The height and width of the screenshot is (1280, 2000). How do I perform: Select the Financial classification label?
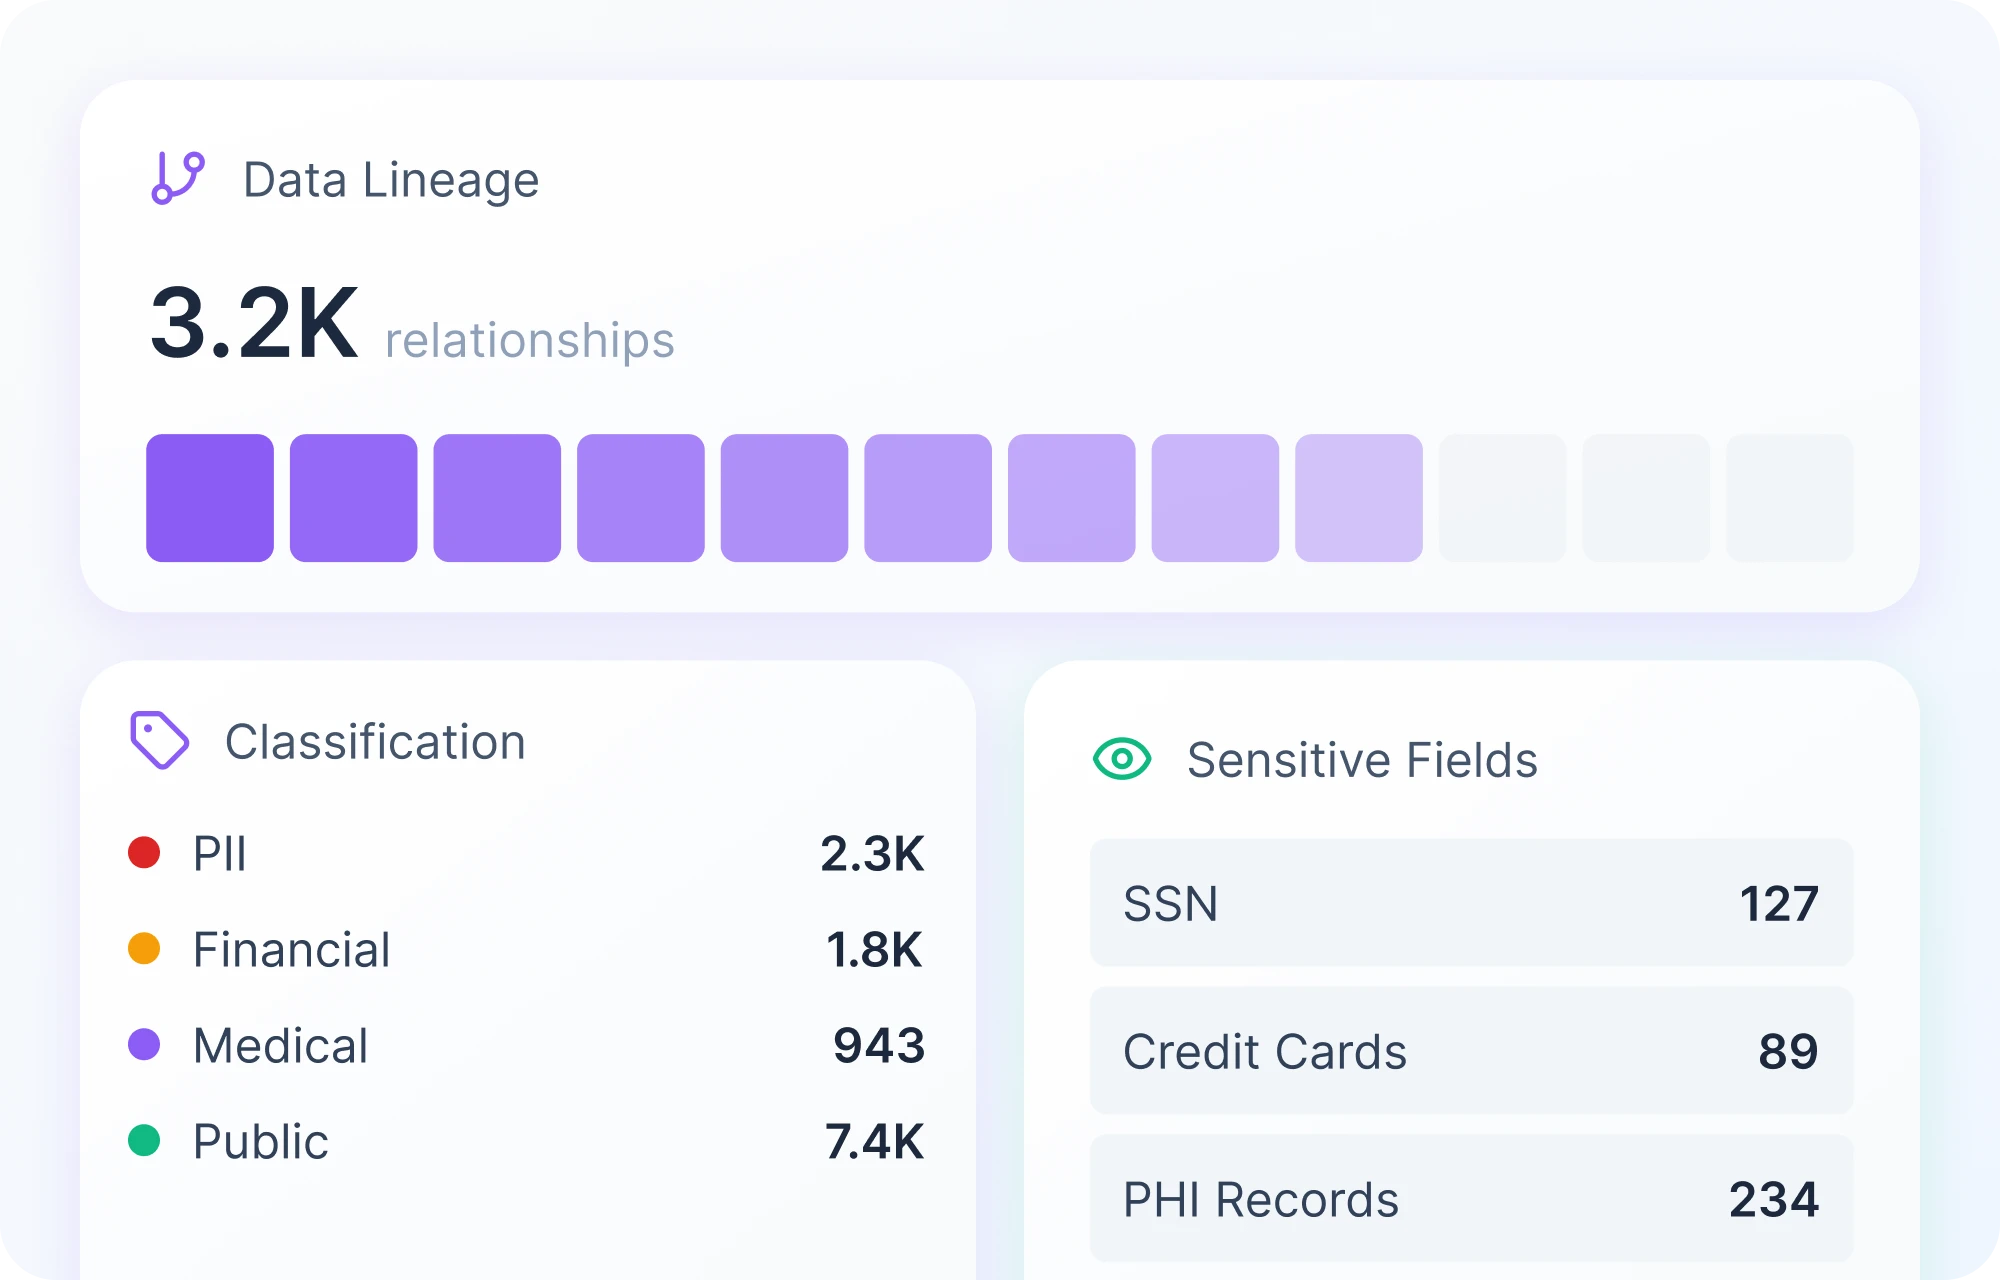[291, 949]
